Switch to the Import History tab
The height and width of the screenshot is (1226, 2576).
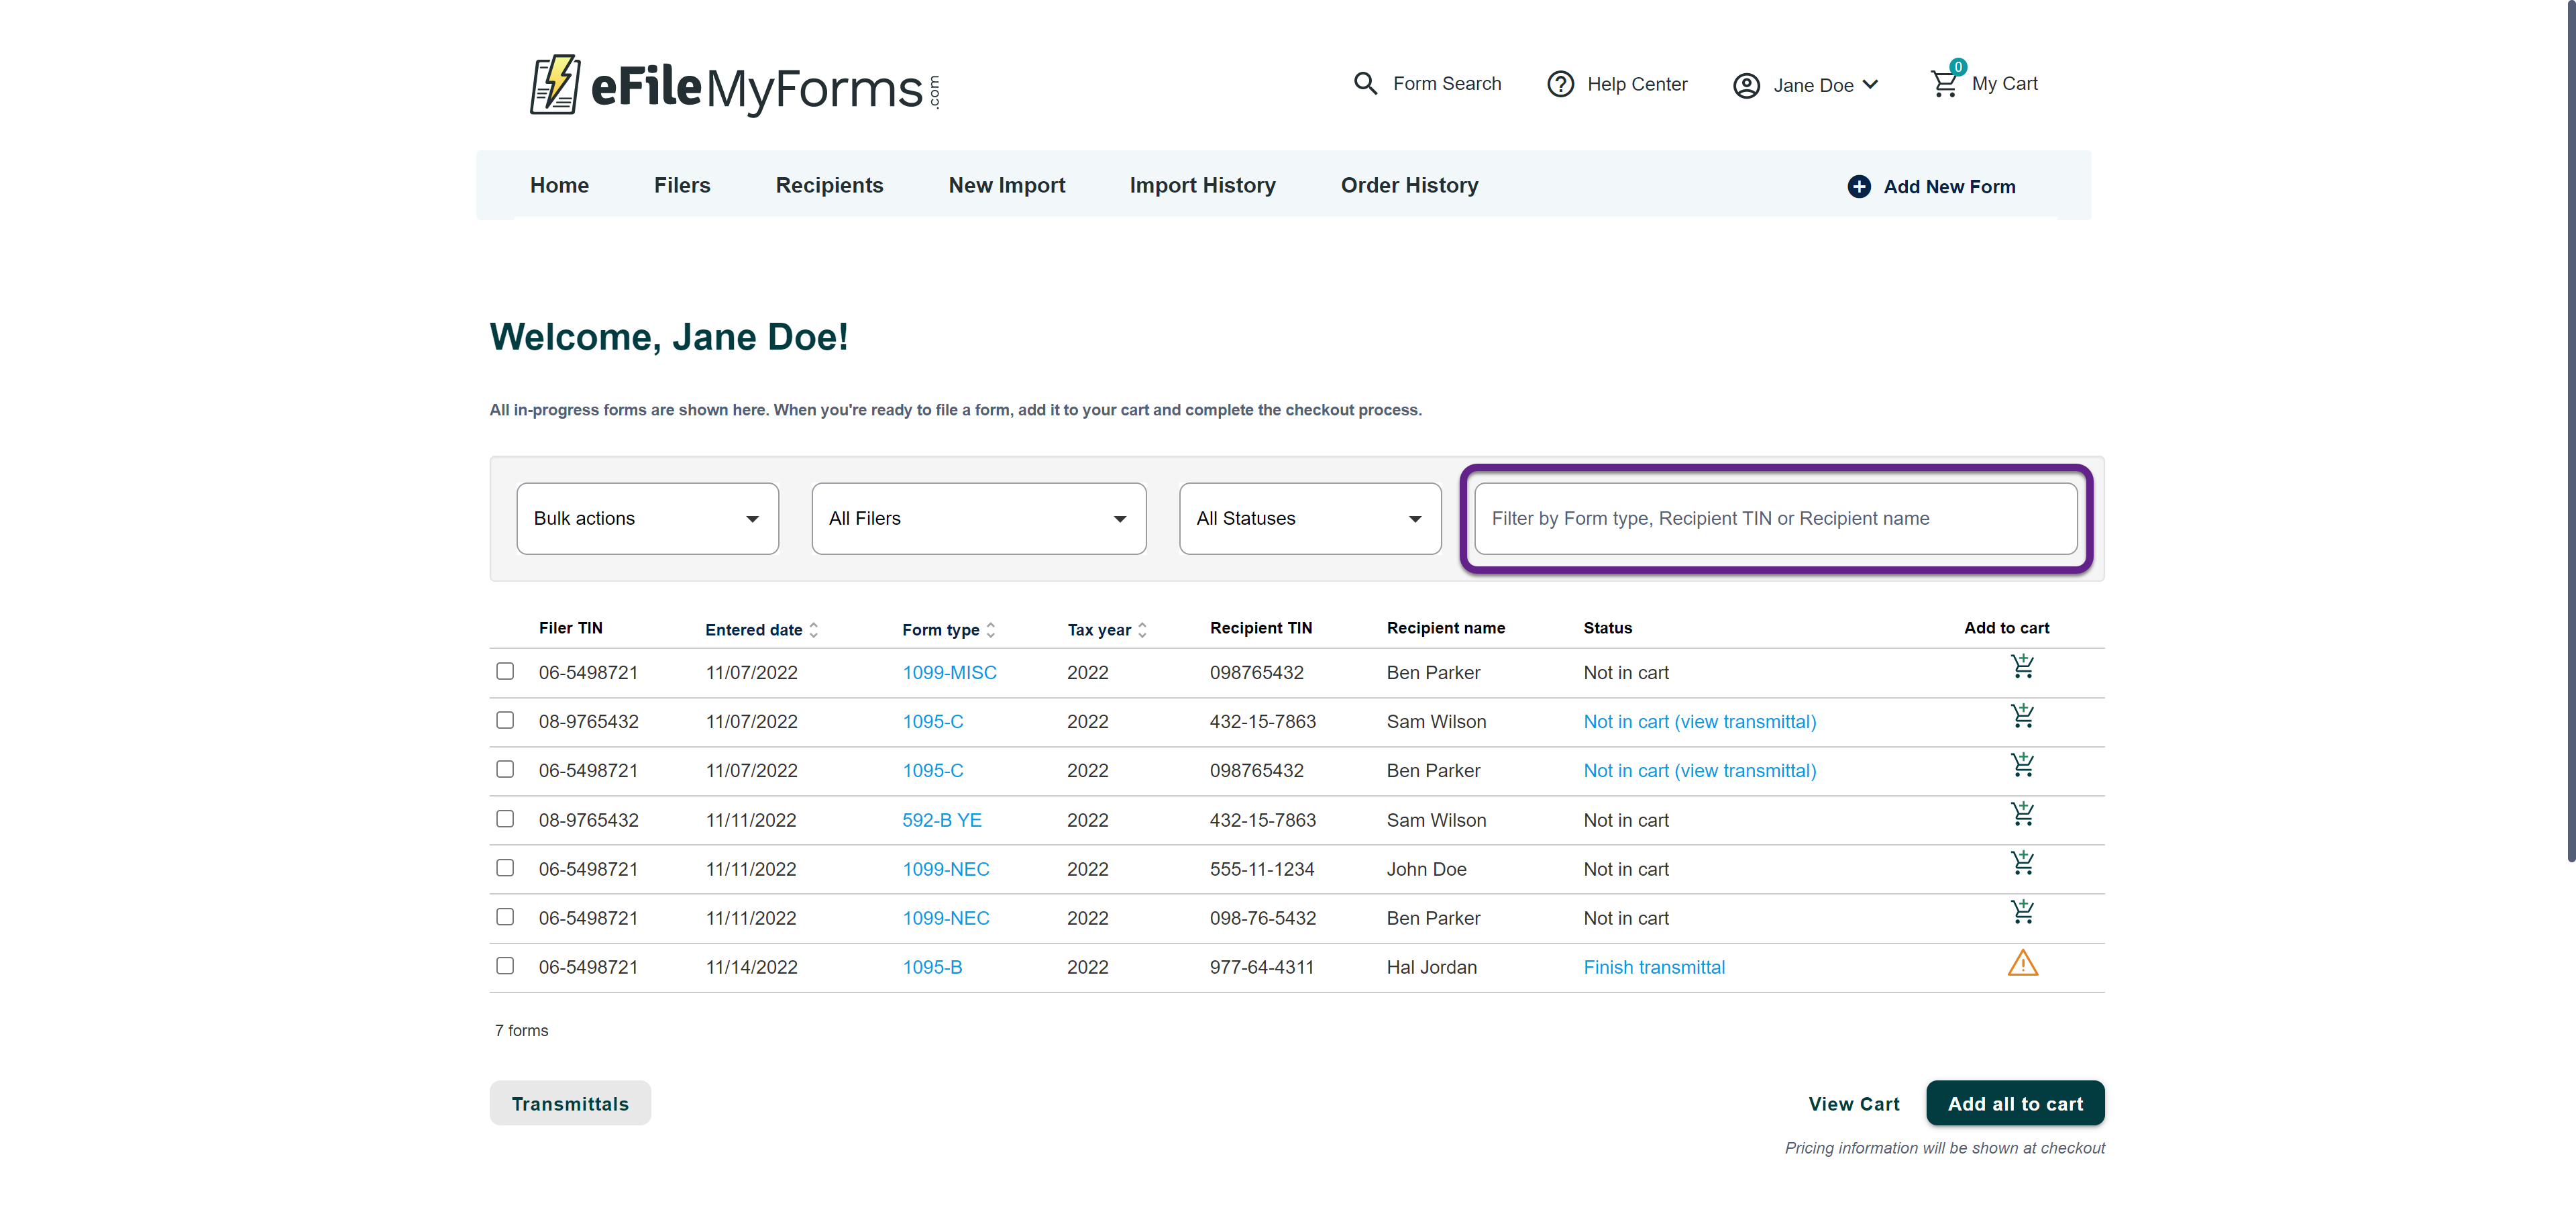[1202, 185]
